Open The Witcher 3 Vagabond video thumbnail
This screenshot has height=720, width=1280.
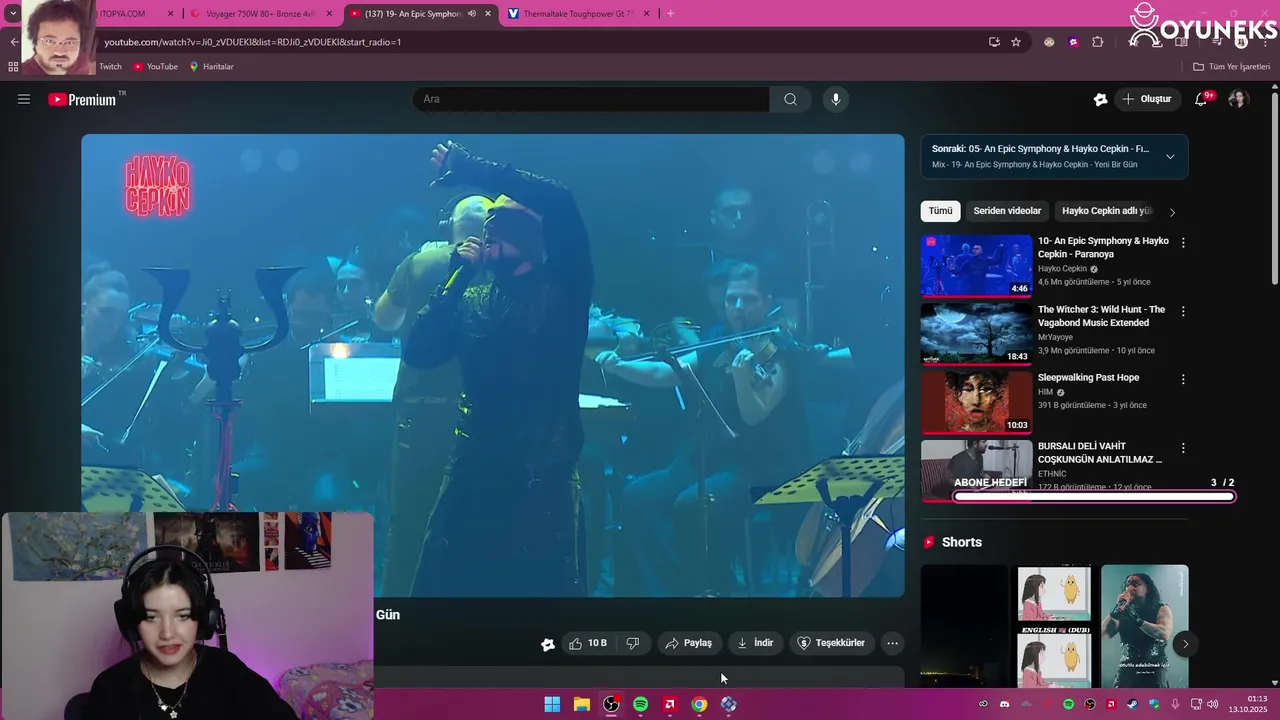pyautogui.click(x=976, y=333)
